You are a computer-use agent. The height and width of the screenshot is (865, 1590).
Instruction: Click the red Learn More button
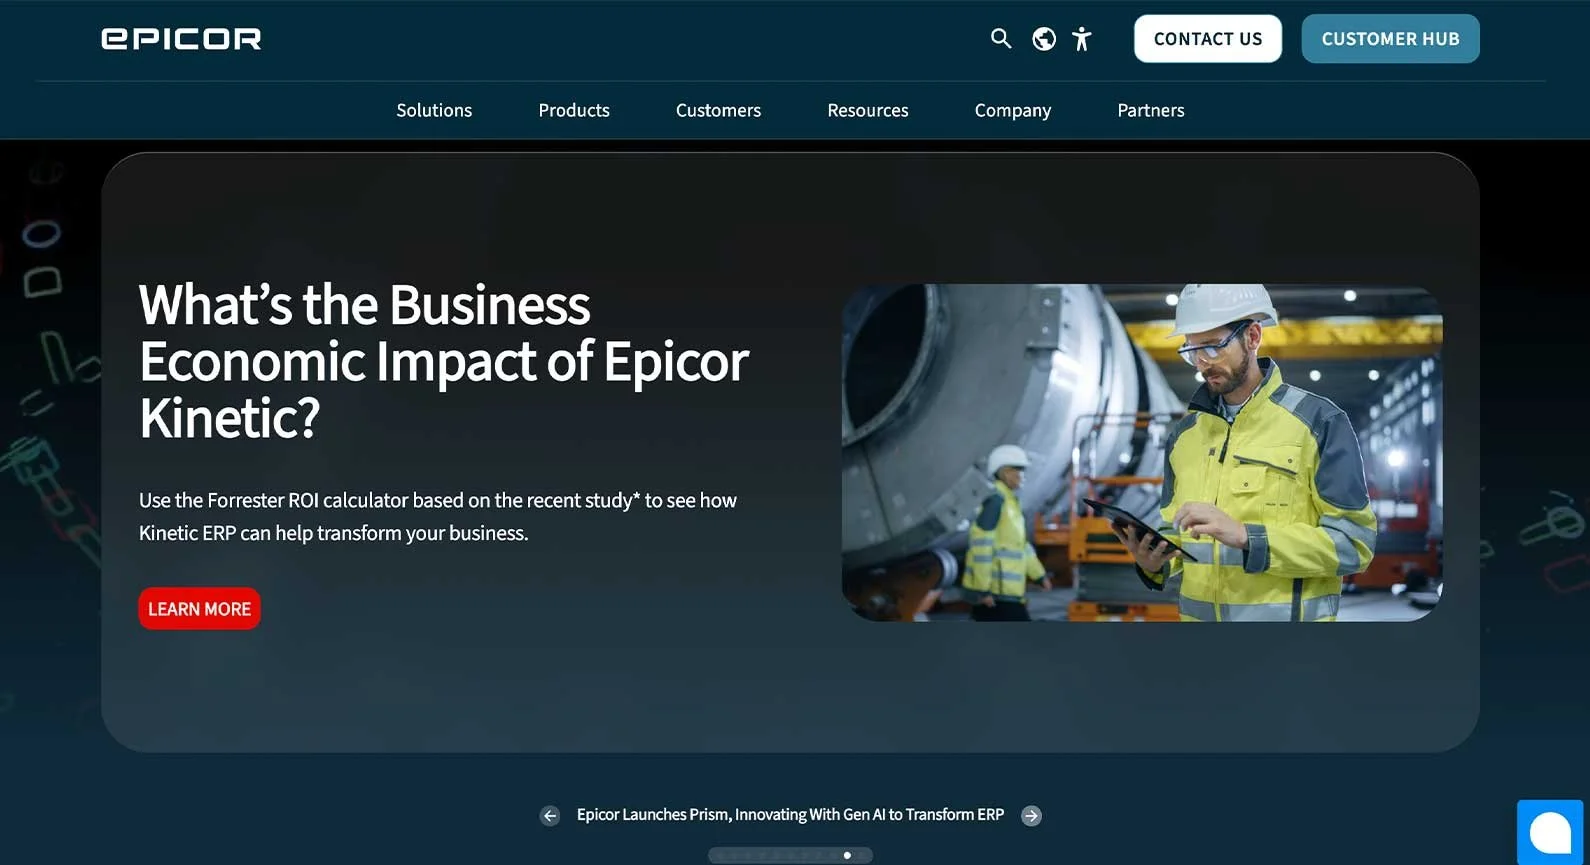click(200, 609)
